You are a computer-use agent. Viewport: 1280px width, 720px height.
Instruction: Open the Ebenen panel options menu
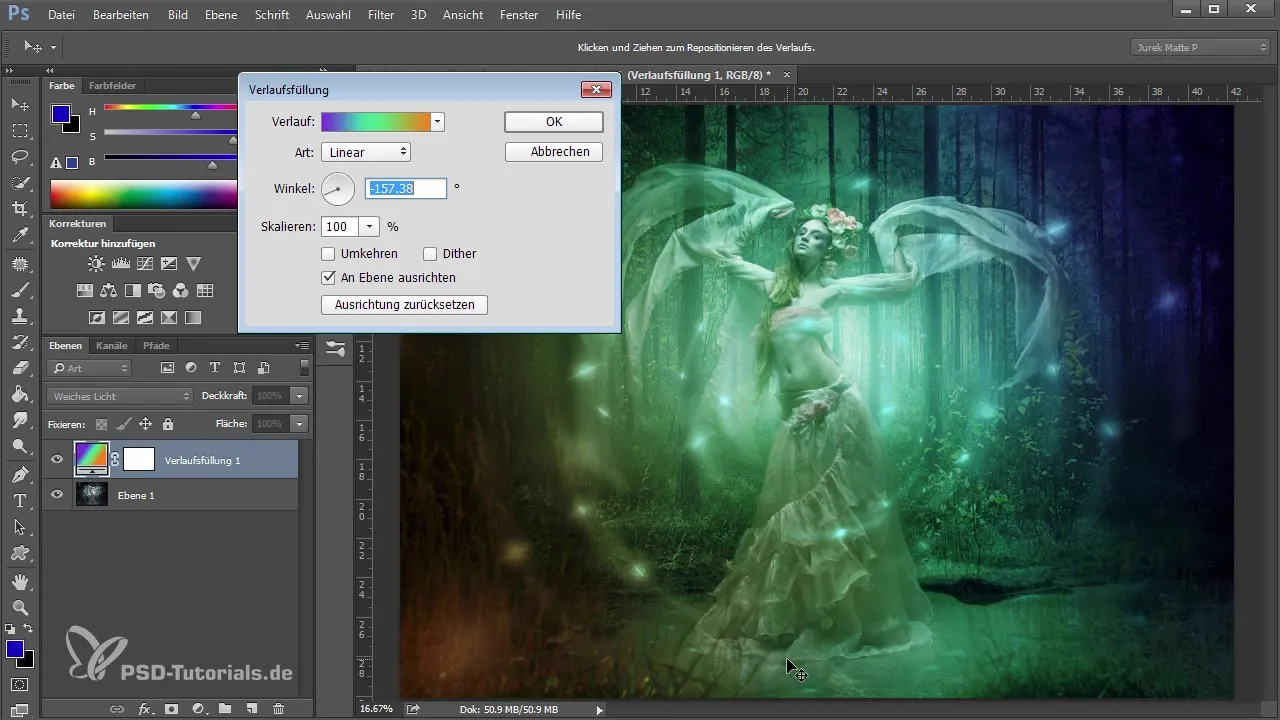pos(303,346)
